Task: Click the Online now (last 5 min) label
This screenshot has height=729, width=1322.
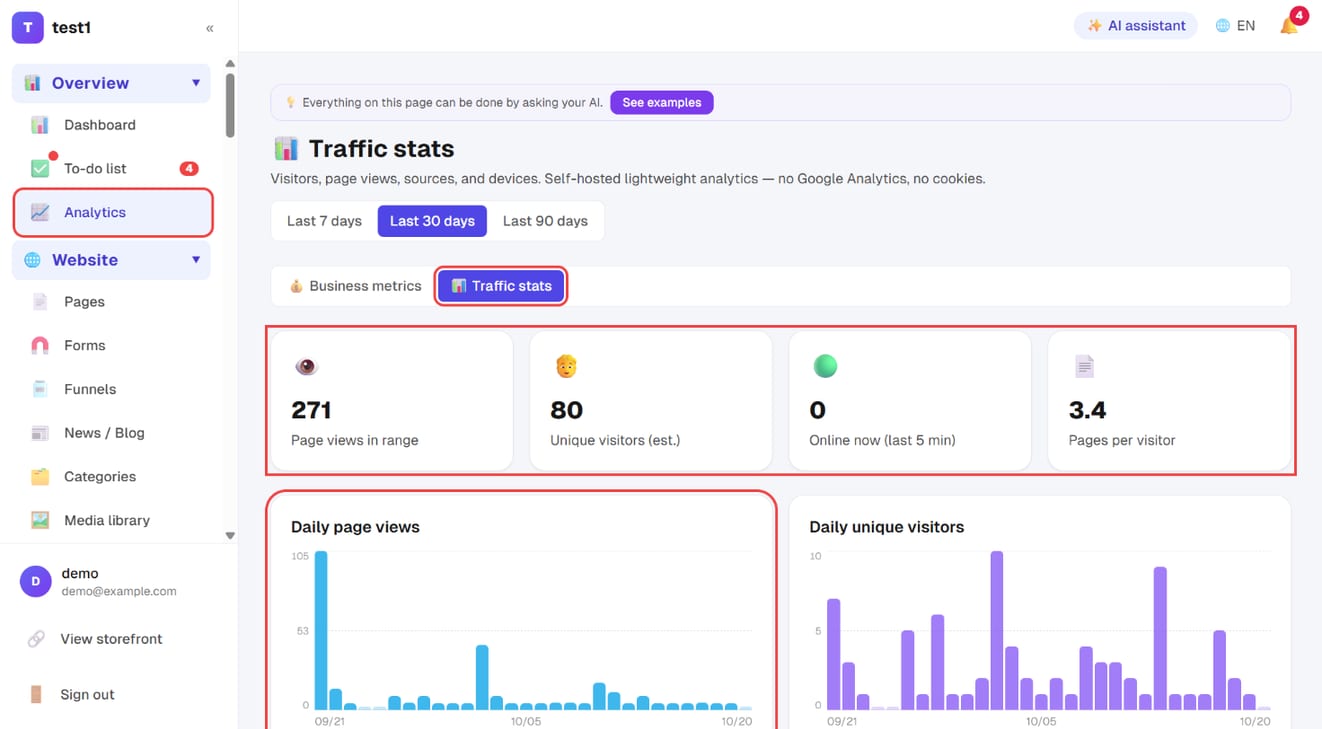Action: pos(882,440)
